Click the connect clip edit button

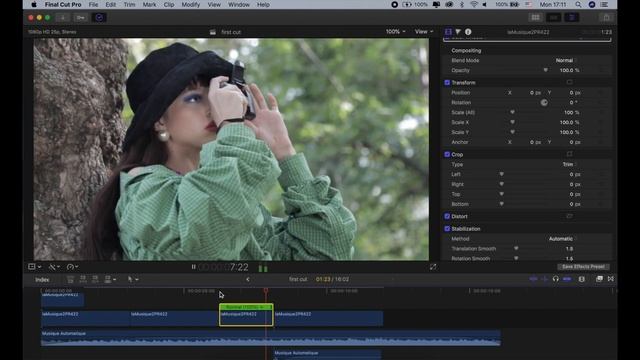pyautogui.click(x=70, y=280)
